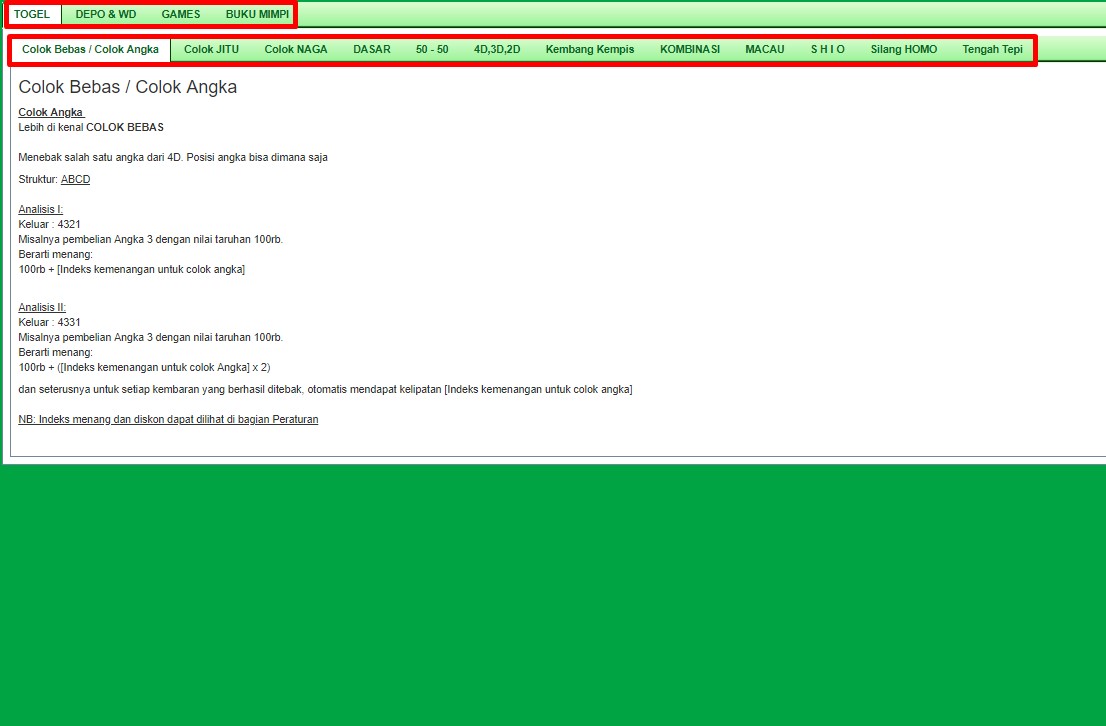The height and width of the screenshot is (726, 1106).
Task: Click the line ending with 'colok Angka] x 2)'
Action: pos(145,368)
